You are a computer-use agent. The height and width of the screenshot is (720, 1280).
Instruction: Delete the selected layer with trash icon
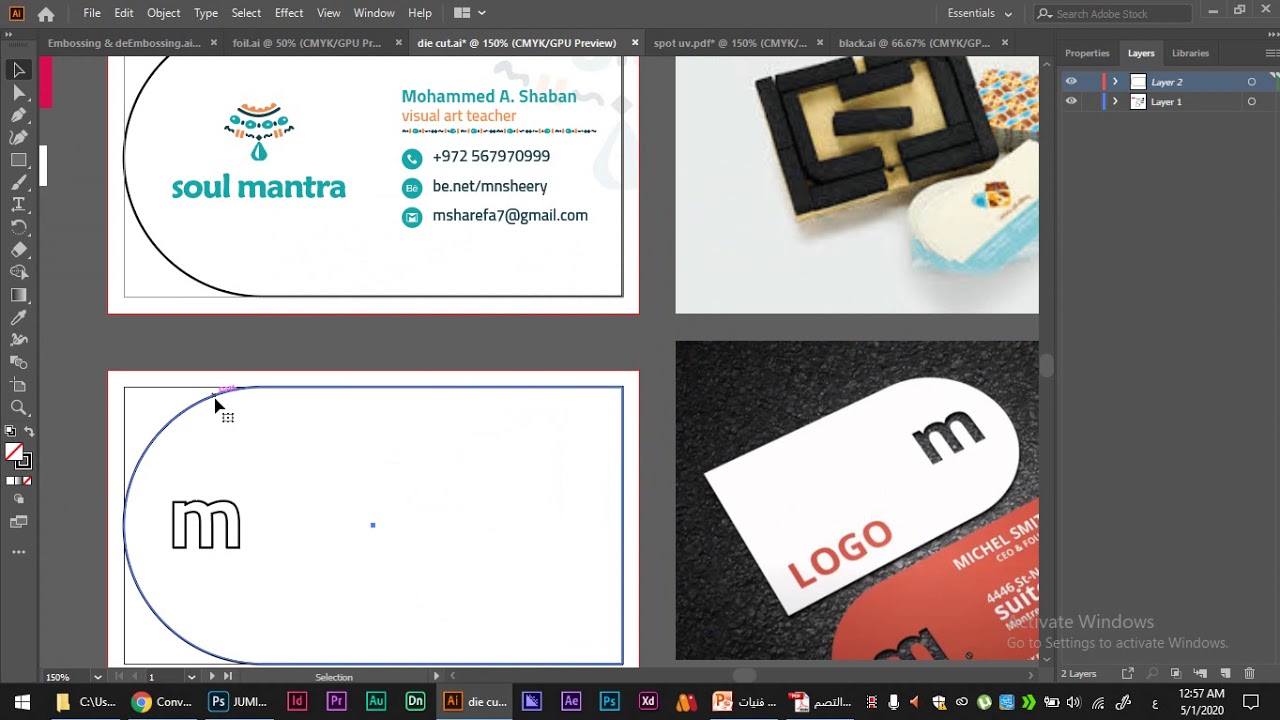pos(1249,674)
